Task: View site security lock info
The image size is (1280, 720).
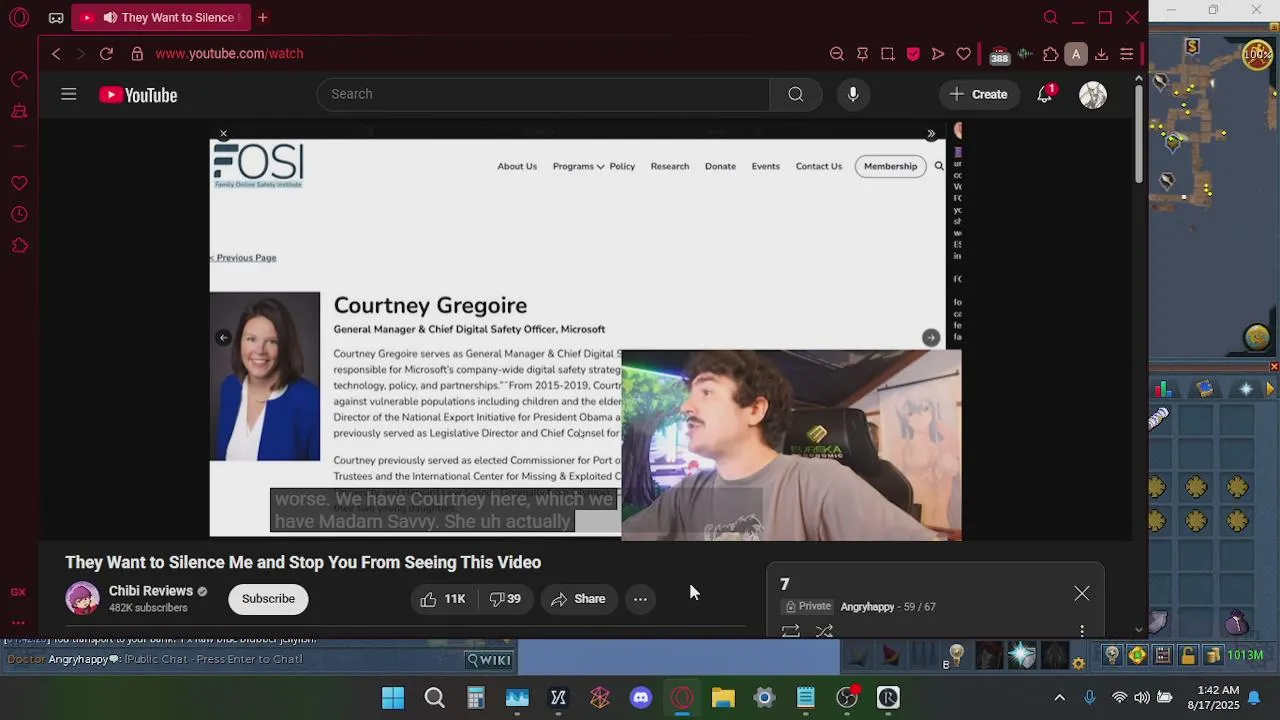Action: (x=137, y=54)
